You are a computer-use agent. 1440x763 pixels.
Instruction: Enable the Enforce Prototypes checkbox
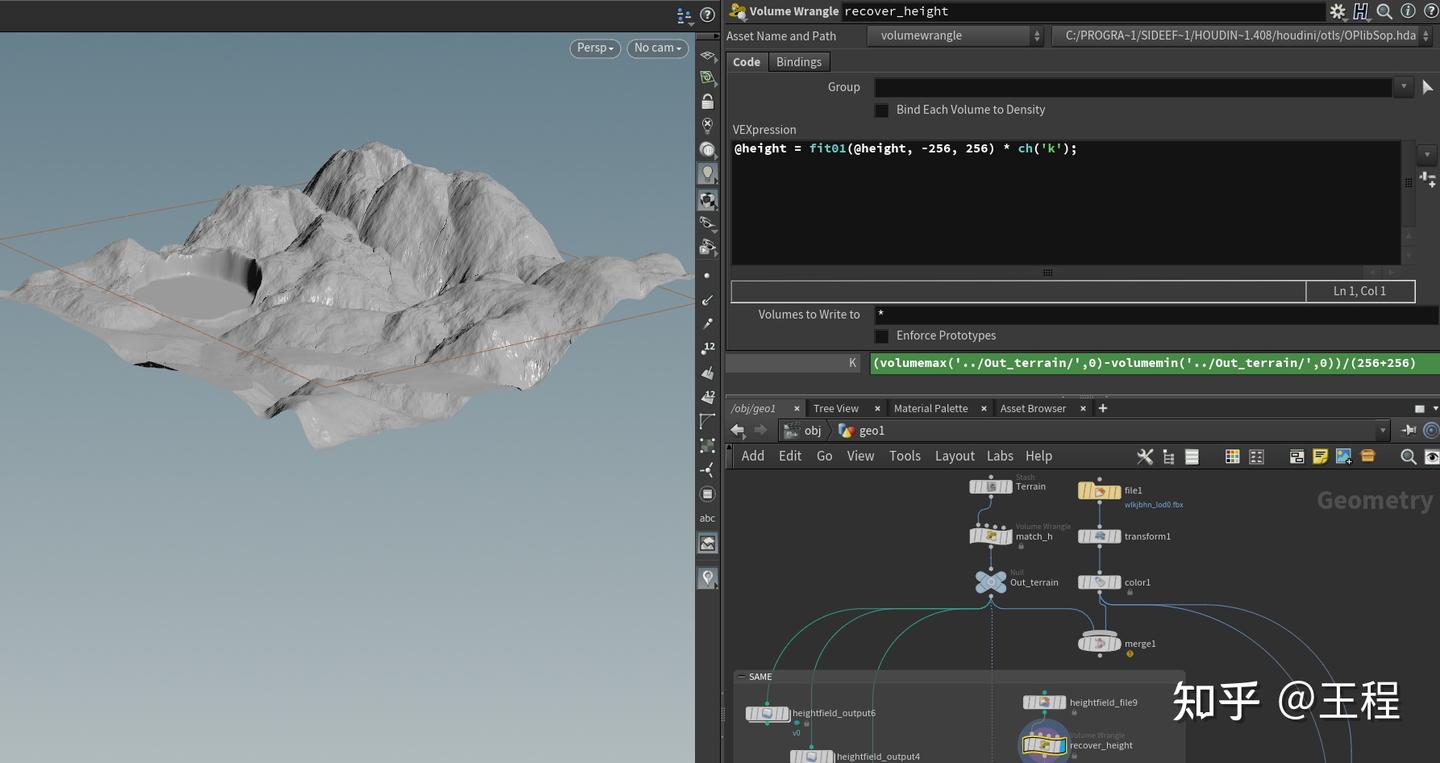click(881, 336)
